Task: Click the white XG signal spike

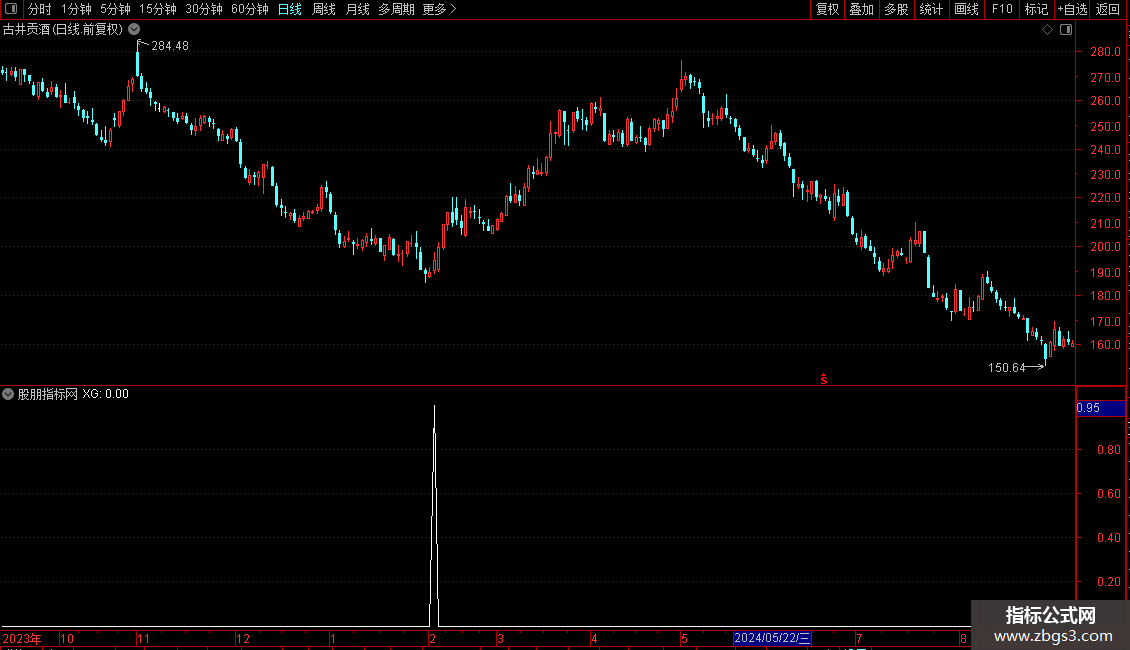Action: [x=434, y=515]
